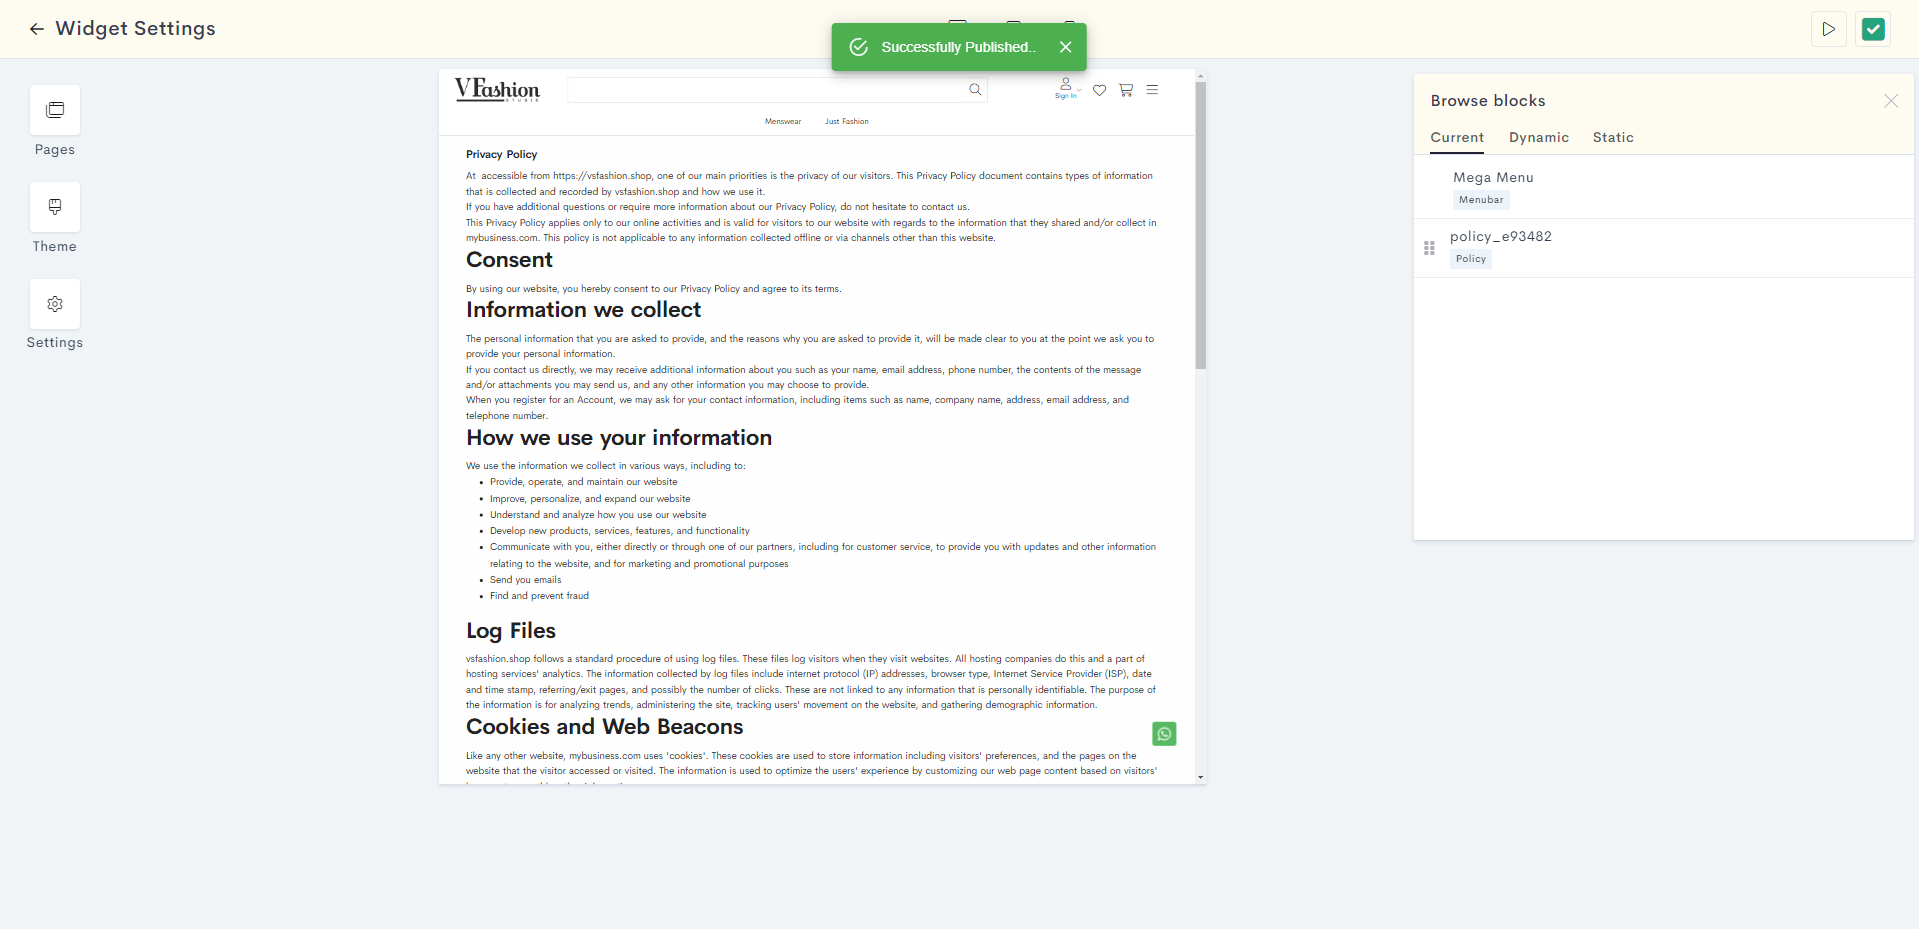Click the Information we collect heading
This screenshot has width=1919, height=929.
point(584,310)
